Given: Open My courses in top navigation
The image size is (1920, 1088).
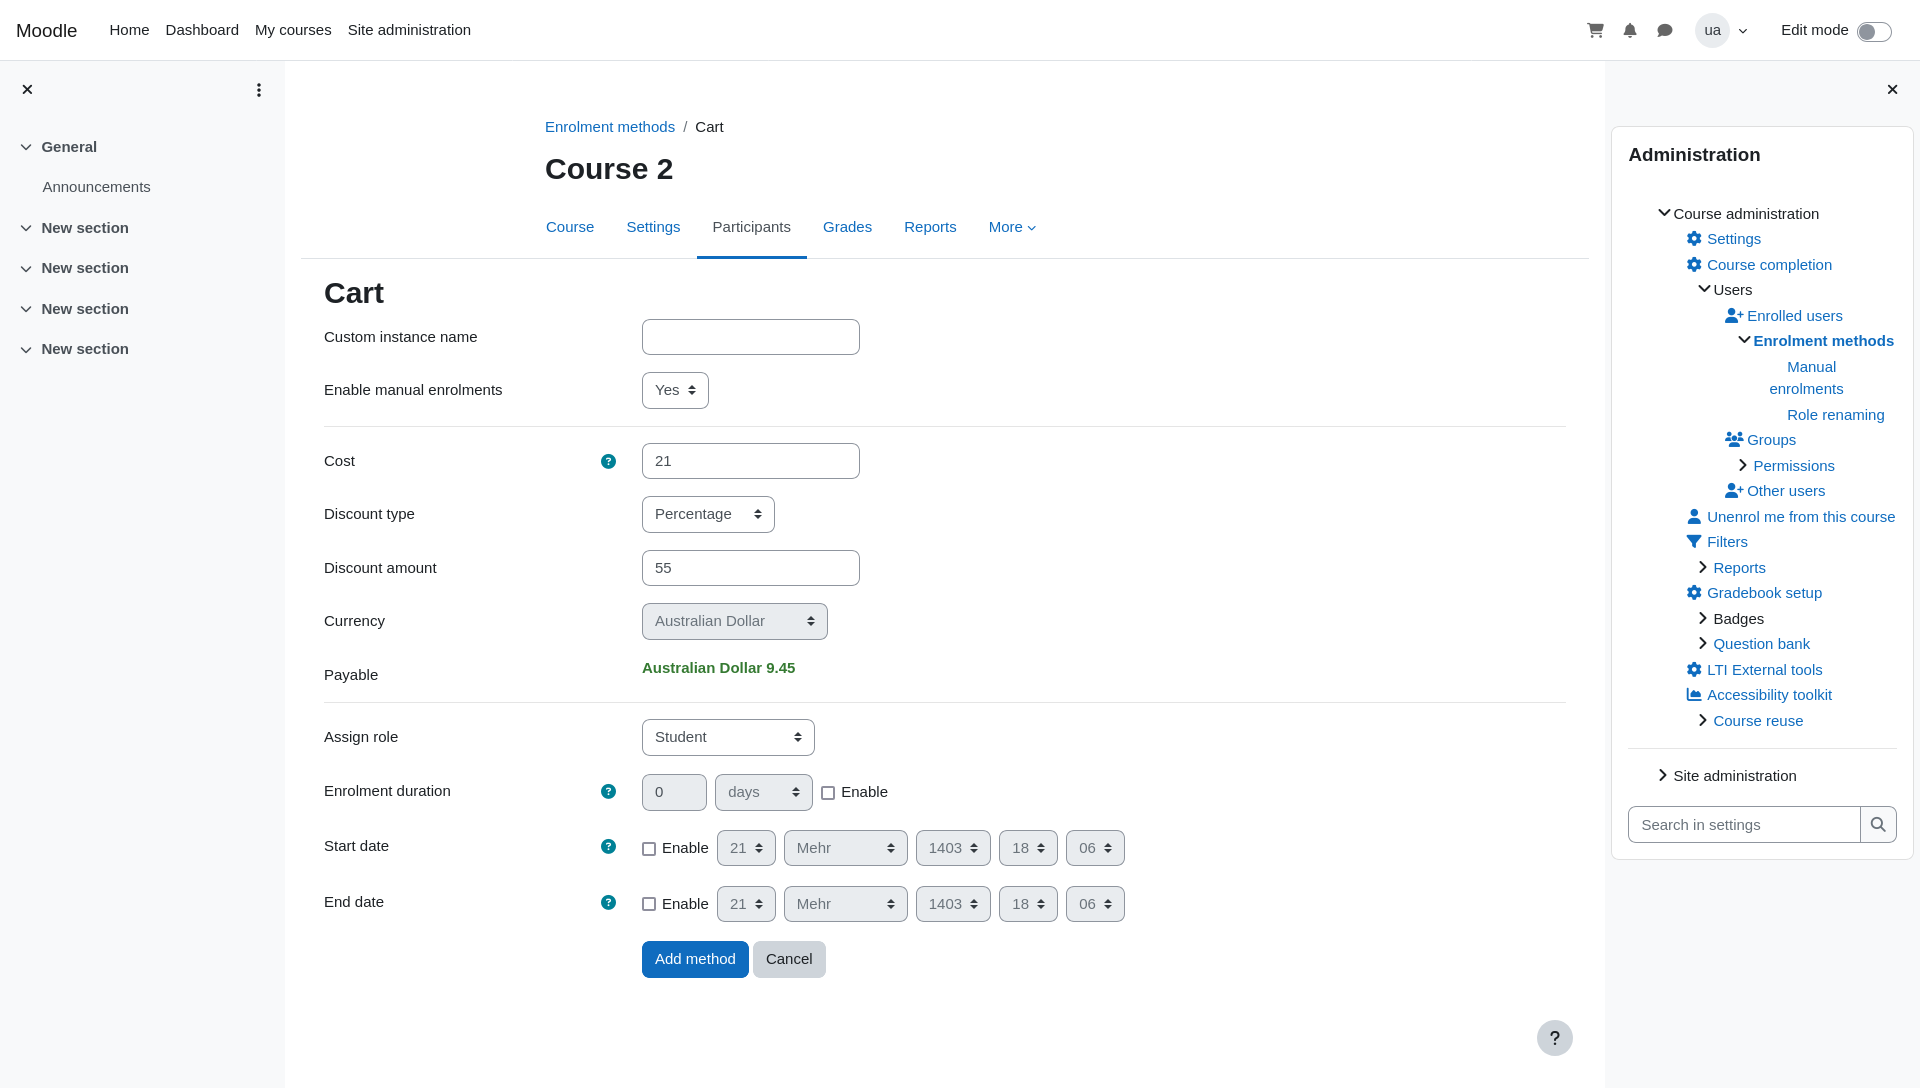Looking at the screenshot, I should tap(293, 30).
